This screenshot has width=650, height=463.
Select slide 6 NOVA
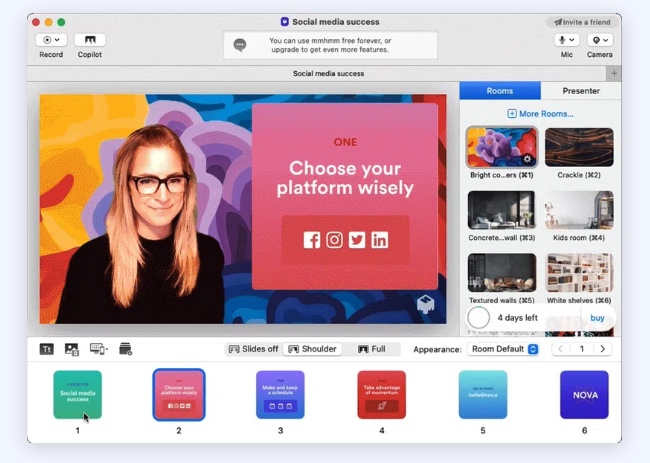584,395
